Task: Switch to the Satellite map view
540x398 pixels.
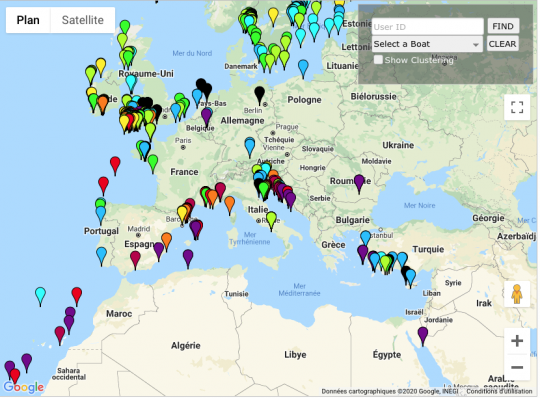Action: (83, 20)
